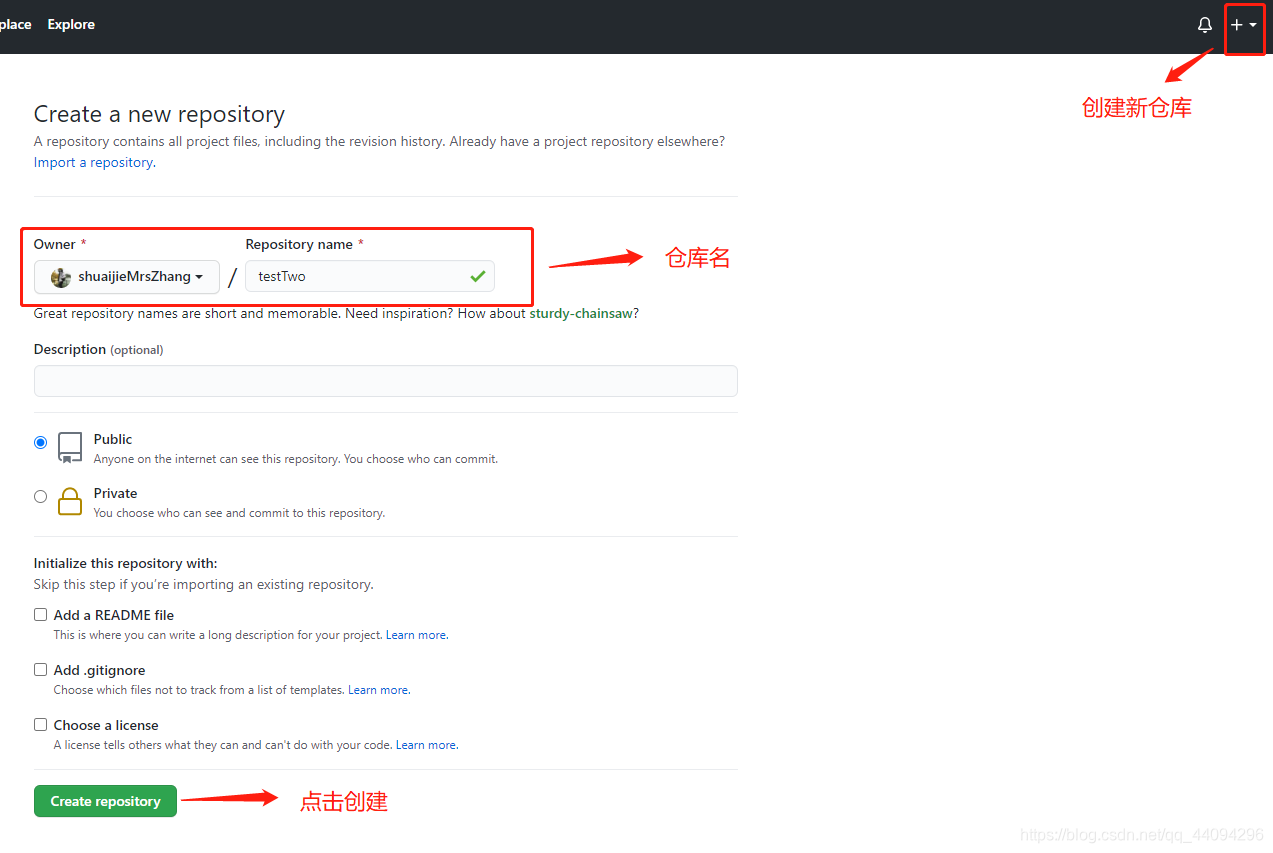
Task: Open the notifications bell icon
Action: pyautogui.click(x=1205, y=25)
